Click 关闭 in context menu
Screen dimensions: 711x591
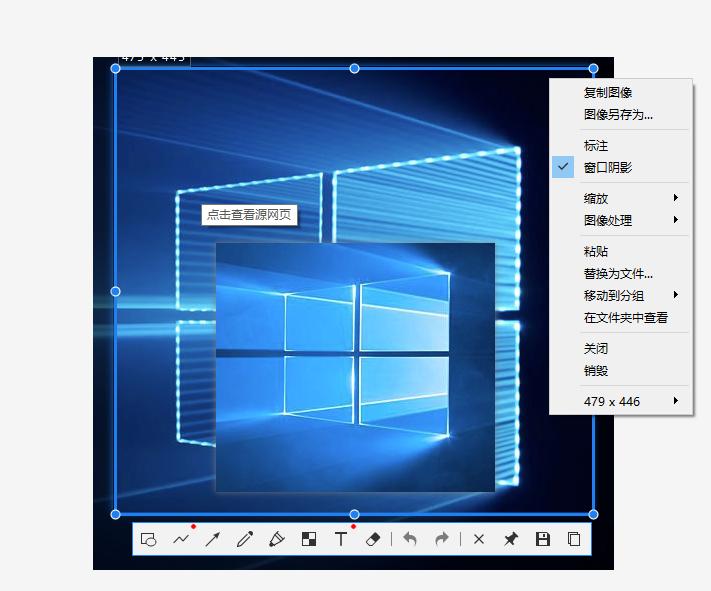coord(621,348)
